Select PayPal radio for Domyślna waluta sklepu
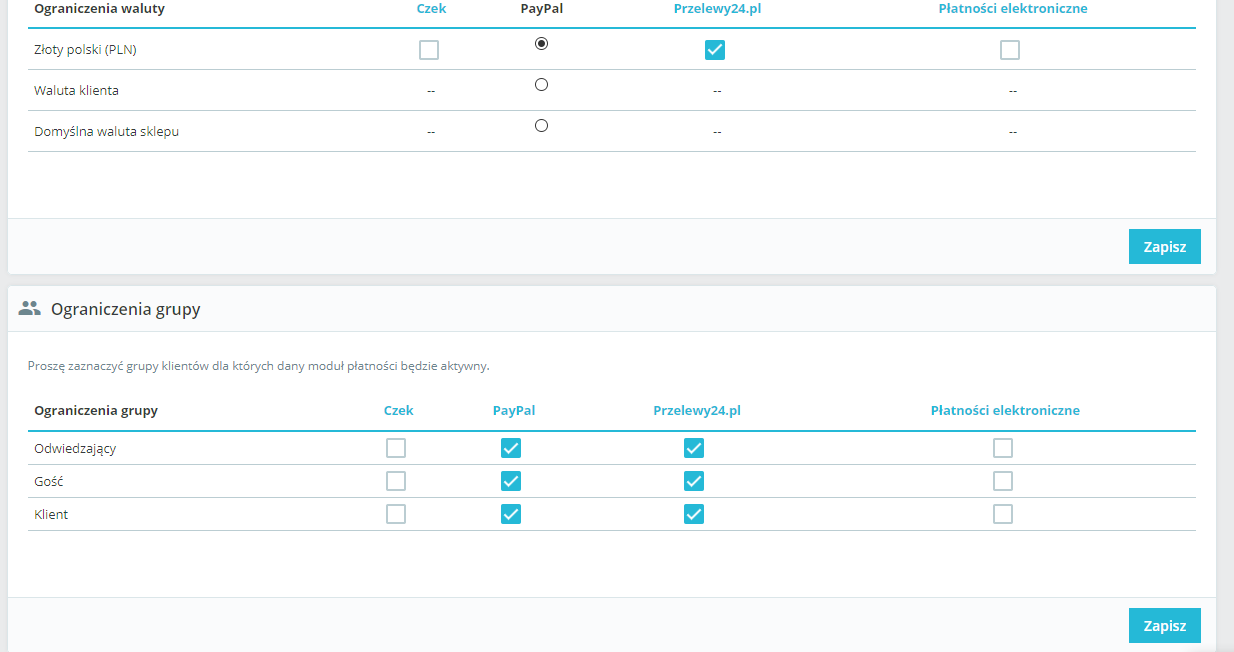 point(541,126)
